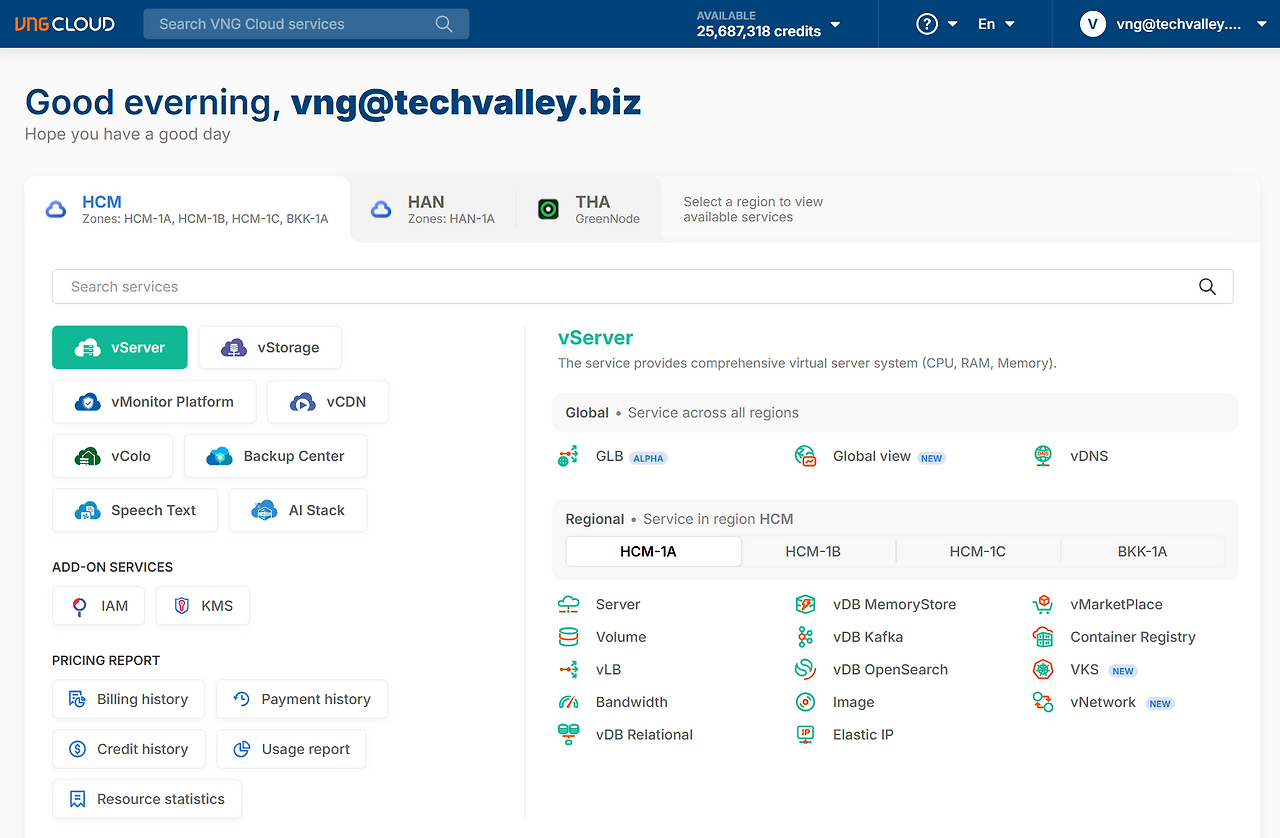Open the AI Stack service
1280x838 pixels.
298,510
